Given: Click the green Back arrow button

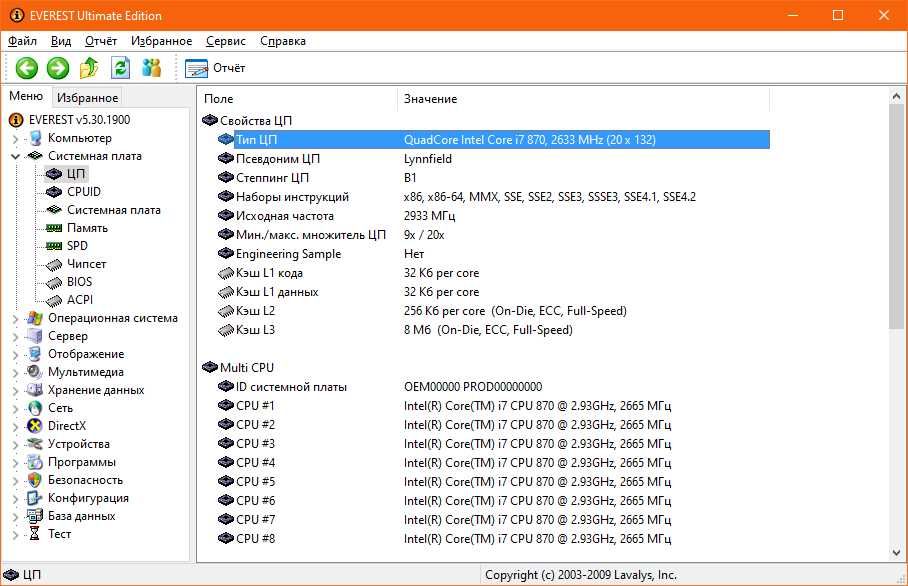Looking at the screenshot, I should point(27,68).
